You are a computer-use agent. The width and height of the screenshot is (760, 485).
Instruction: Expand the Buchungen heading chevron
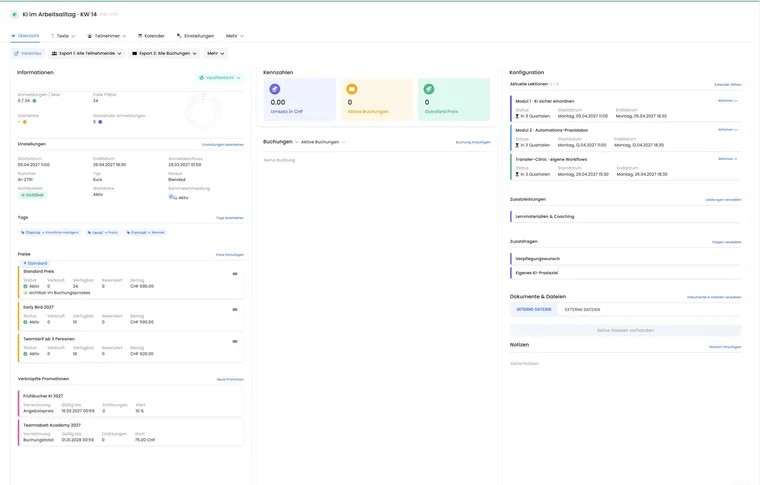[297, 142]
